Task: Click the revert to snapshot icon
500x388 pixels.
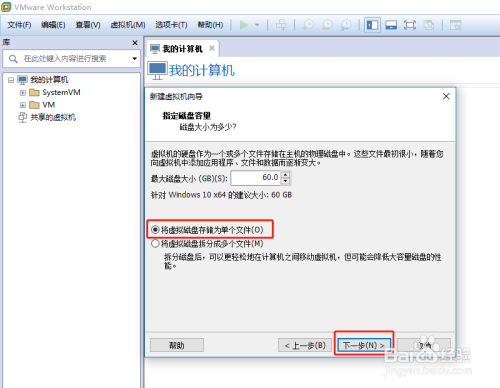Action: [327, 25]
